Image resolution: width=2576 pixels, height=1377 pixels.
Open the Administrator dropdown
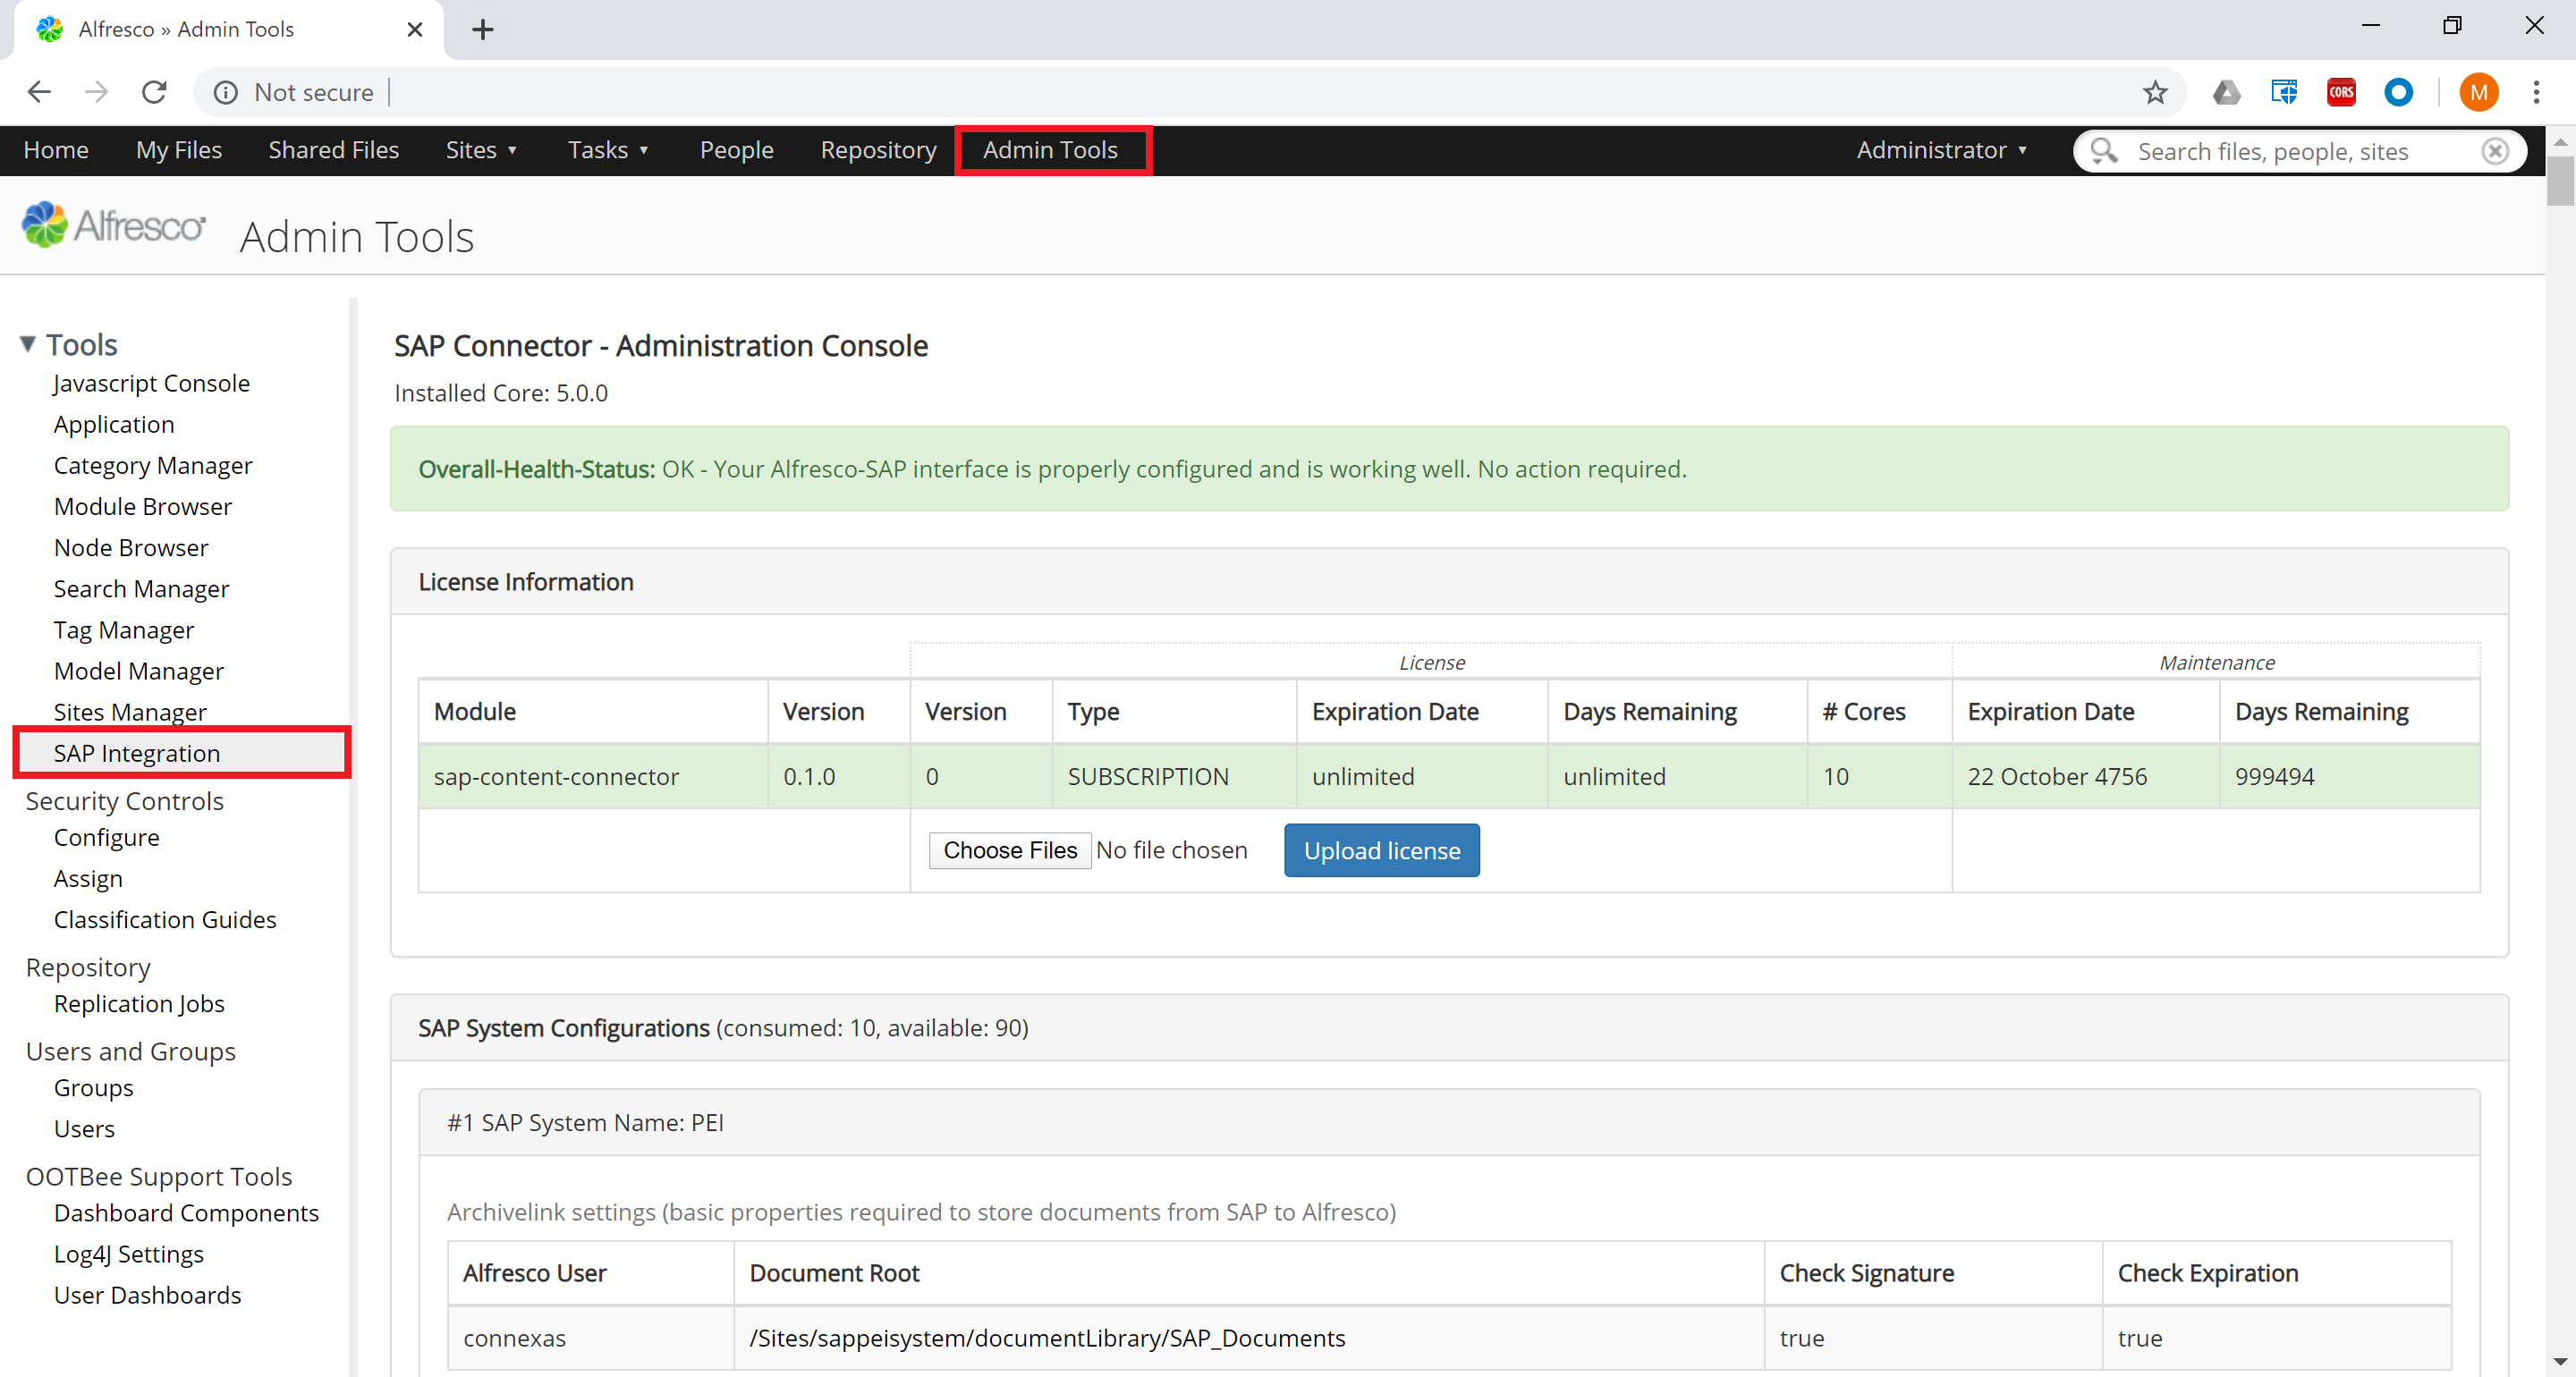click(x=1940, y=150)
